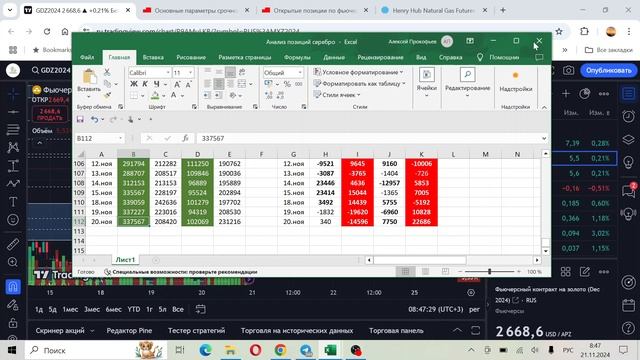640x360 pixels.
Task: Toggle the underline (Ч) formatting button
Action: point(156,84)
